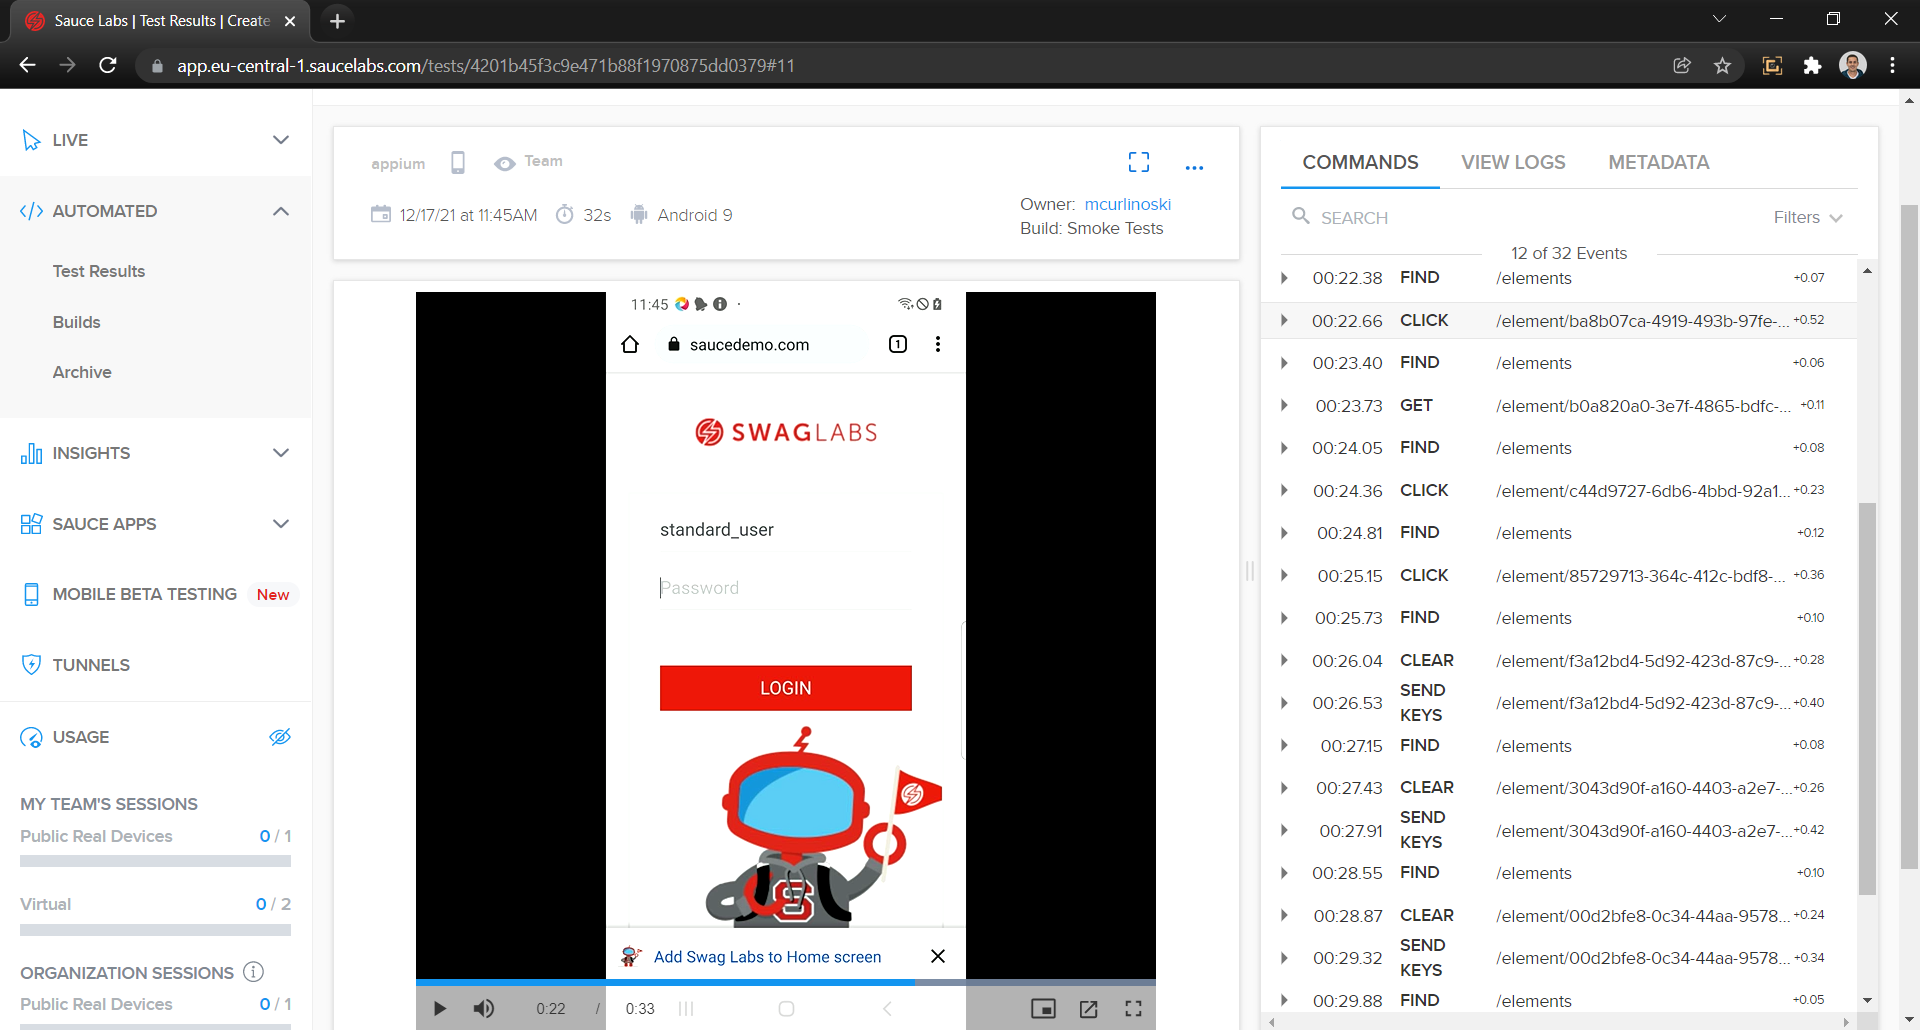Click the commands list vertical scrollbar
Screen dimensions: 1920x1030
point(1867,698)
